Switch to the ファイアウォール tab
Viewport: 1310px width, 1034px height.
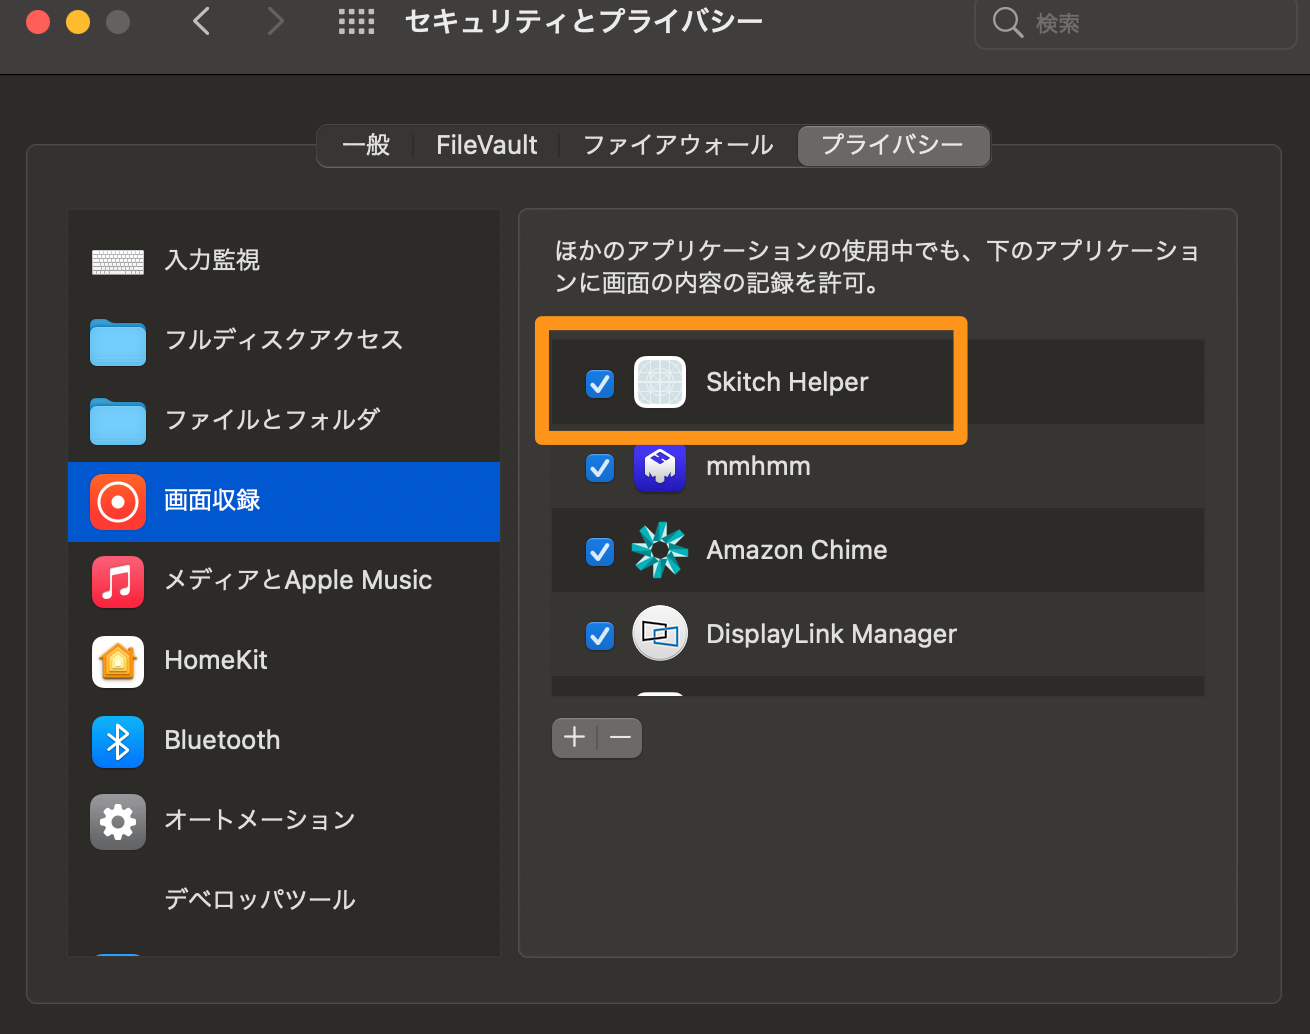click(678, 145)
